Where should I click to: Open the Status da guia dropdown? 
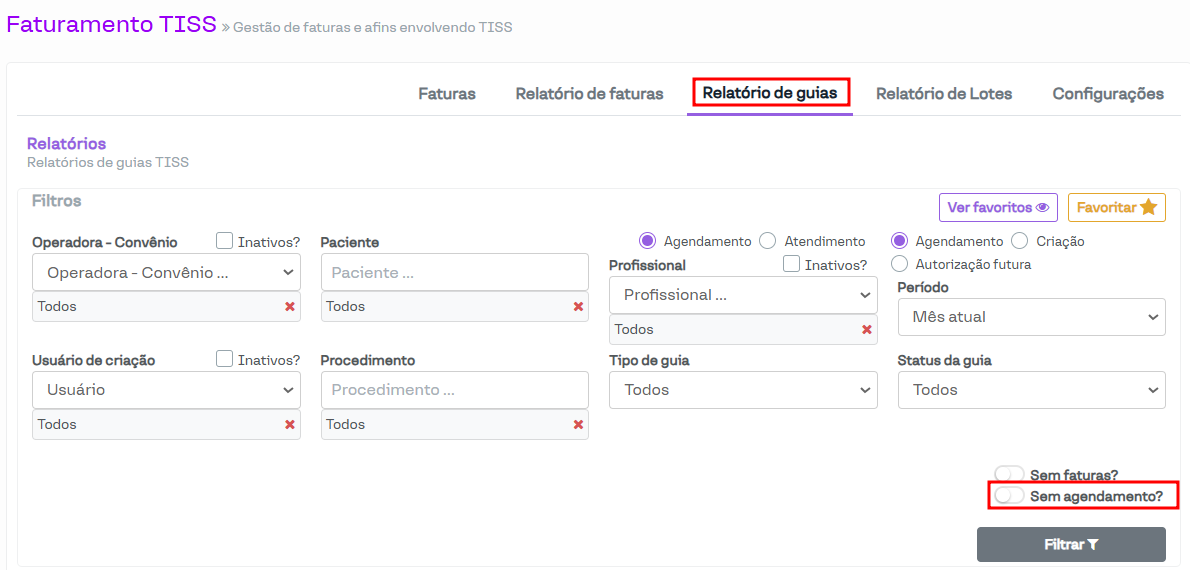[1031, 390]
